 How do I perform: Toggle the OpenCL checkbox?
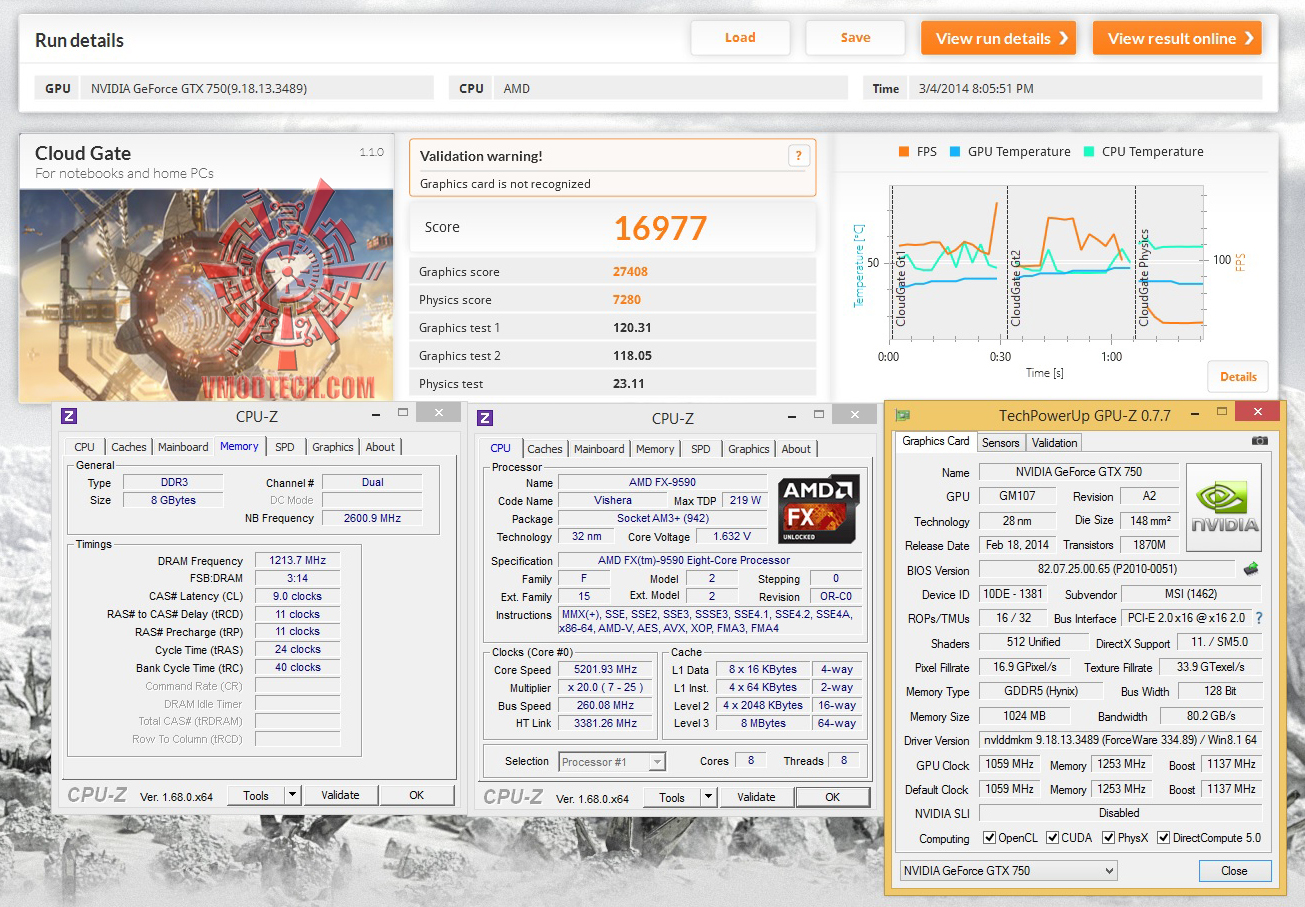(989, 838)
